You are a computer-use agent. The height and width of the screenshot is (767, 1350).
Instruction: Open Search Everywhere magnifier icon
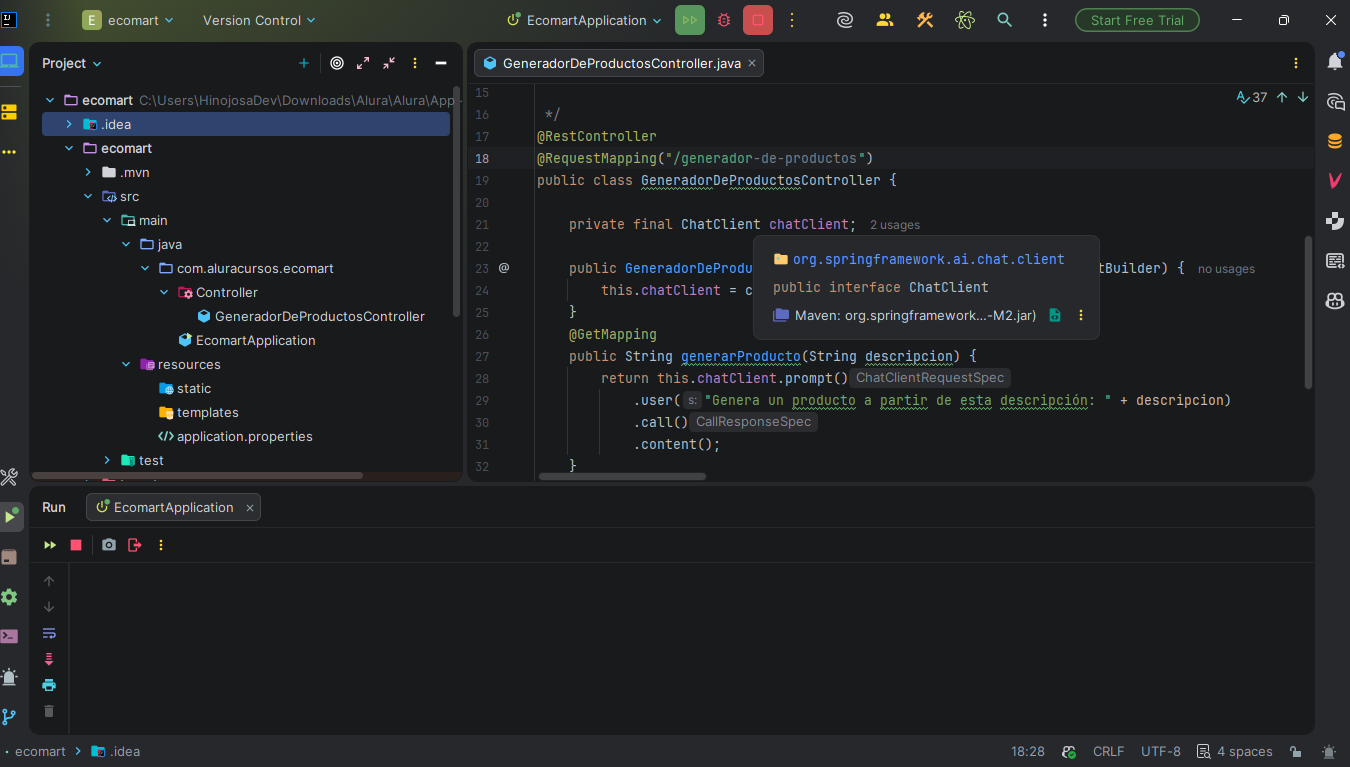(x=1004, y=20)
